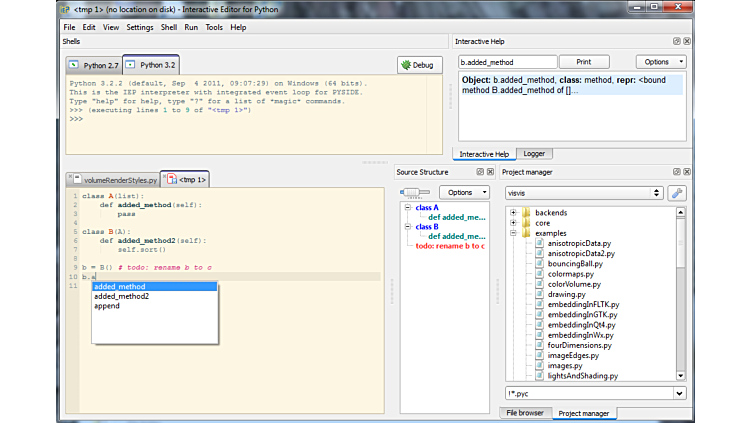The image size is (752, 423).
Task: Open project settings wrench icon
Action: pyautogui.click(x=677, y=192)
